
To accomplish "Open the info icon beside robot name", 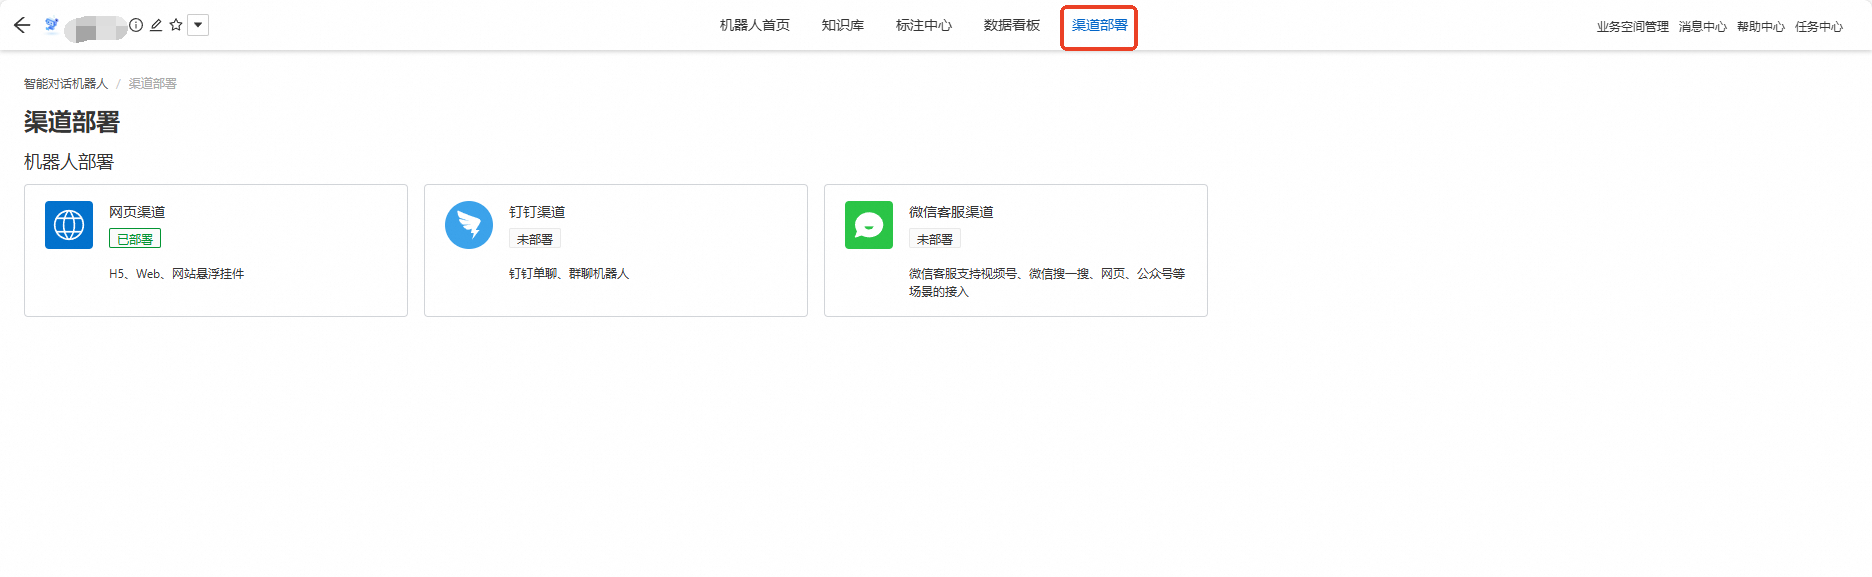I will coord(136,25).
